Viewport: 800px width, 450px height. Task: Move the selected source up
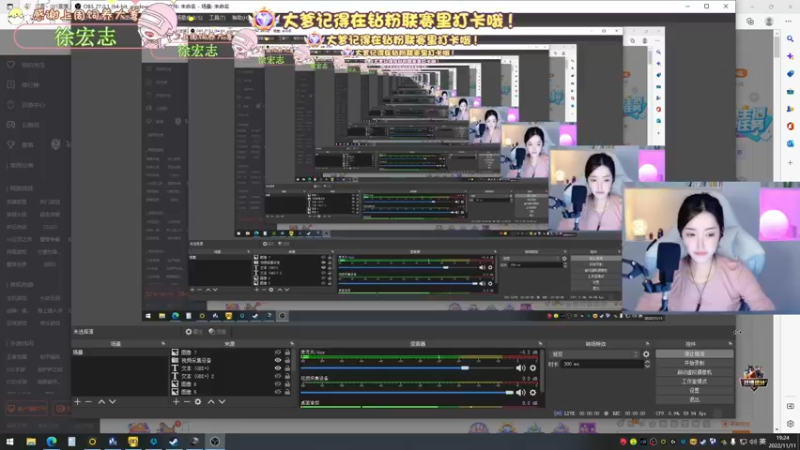coord(211,402)
